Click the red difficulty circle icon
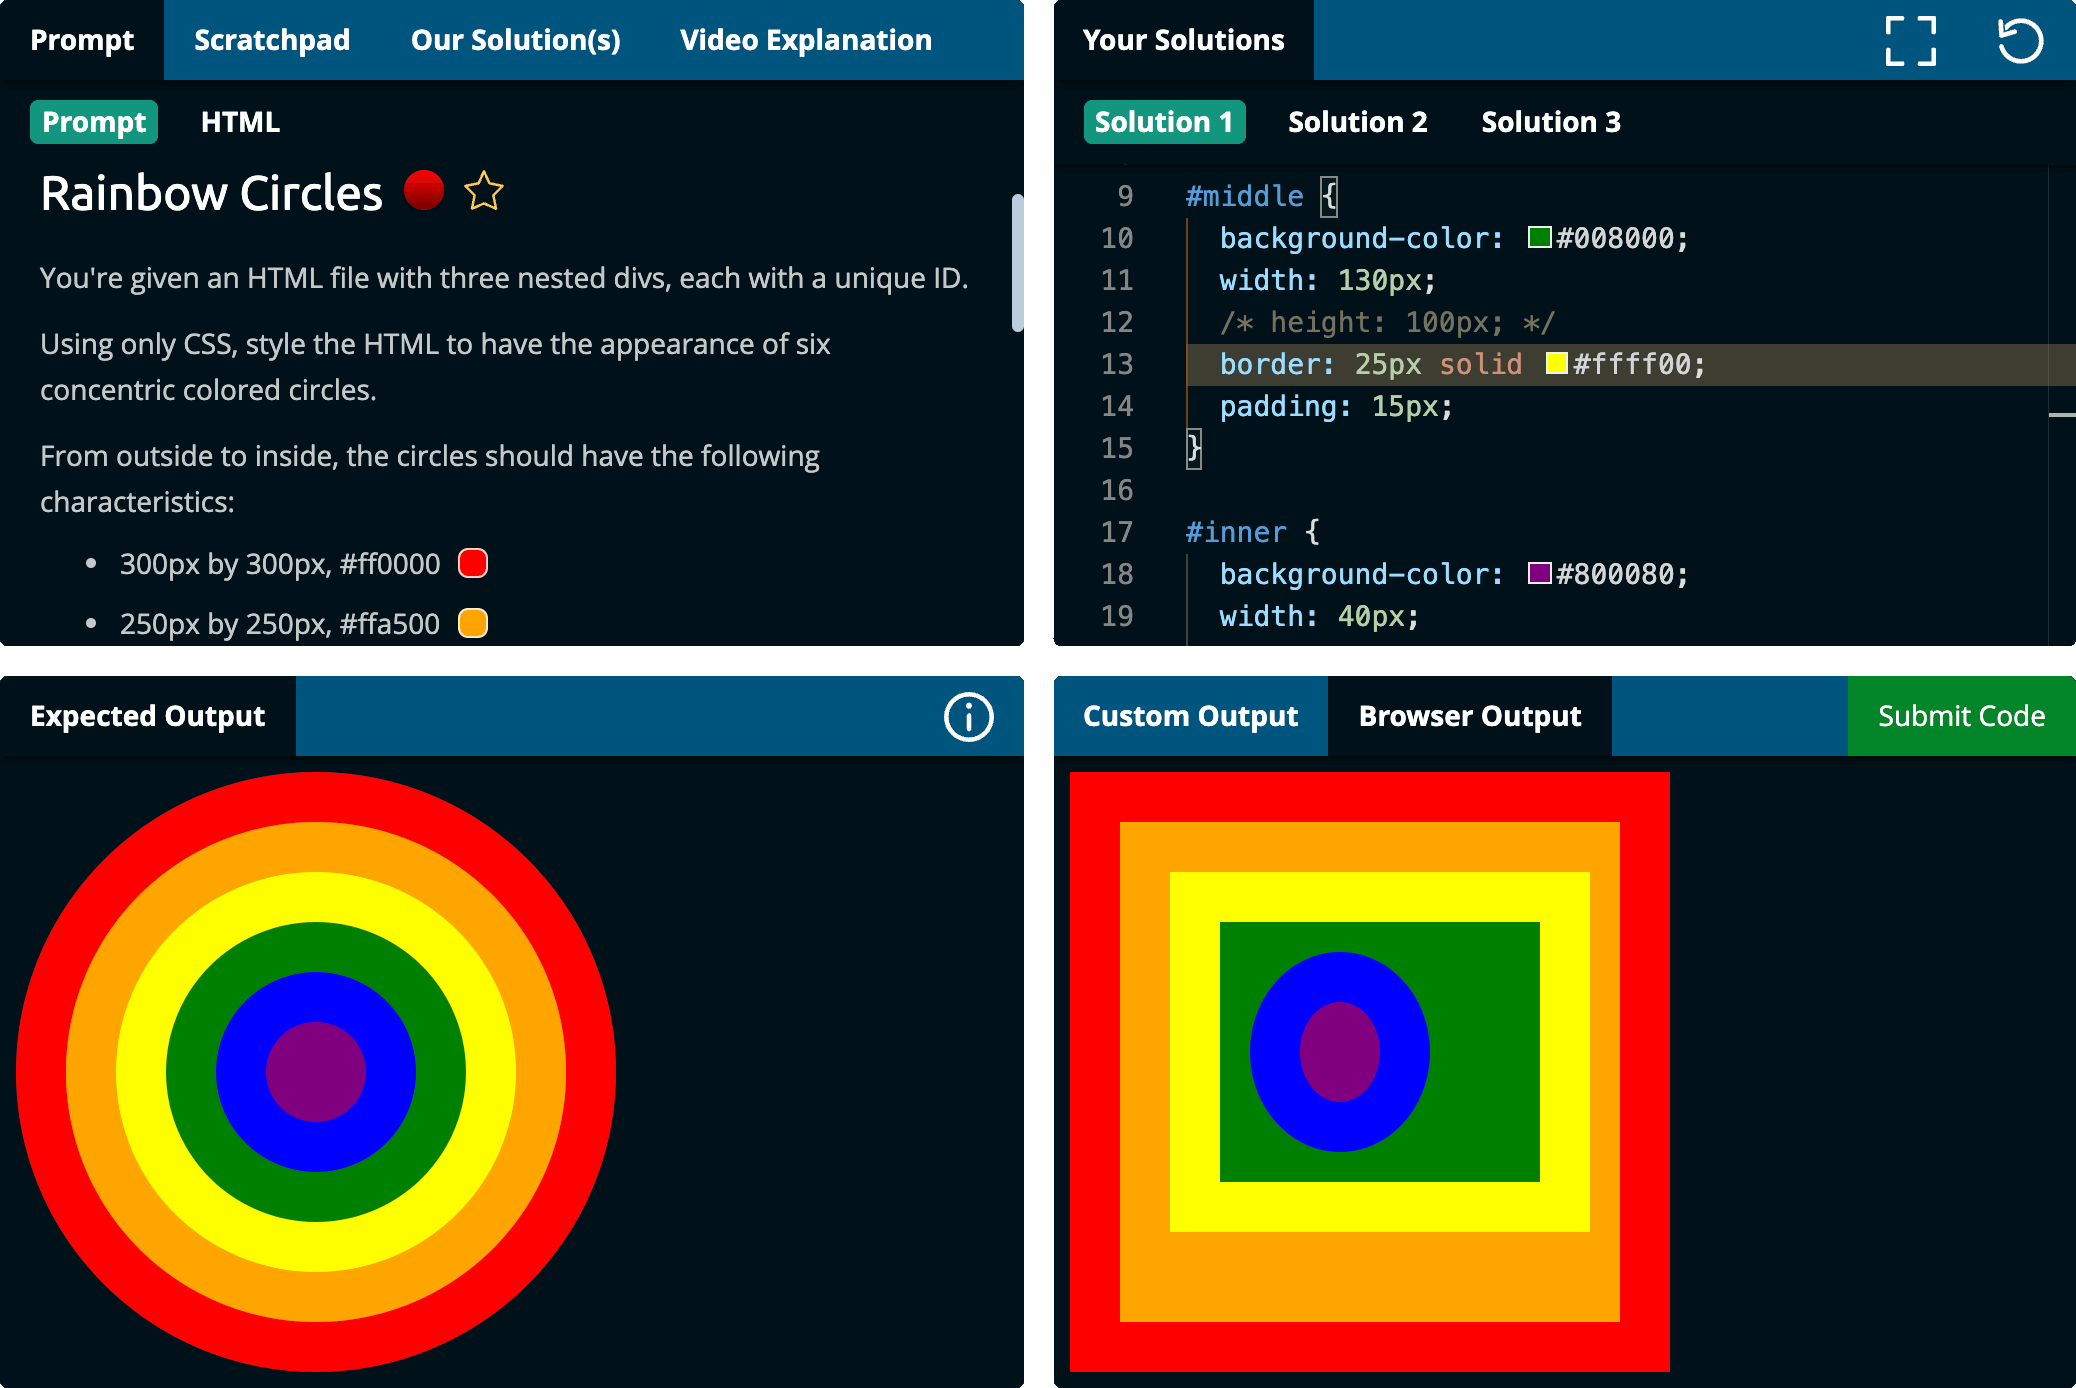The height and width of the screenshot is (1388, 2076). pyautogui.click(x=425, y=189)
